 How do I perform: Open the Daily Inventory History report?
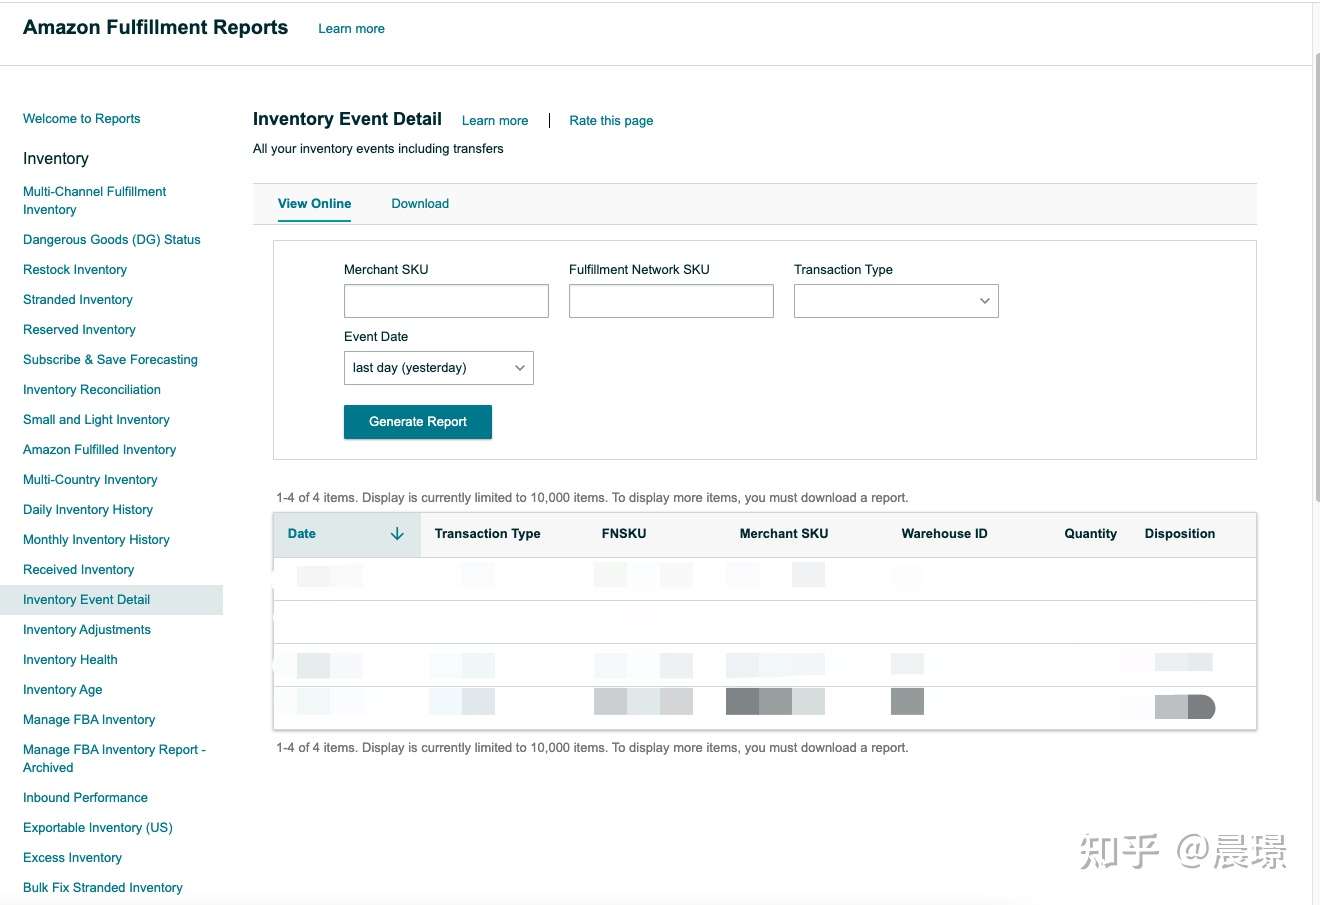coord(88,510)
